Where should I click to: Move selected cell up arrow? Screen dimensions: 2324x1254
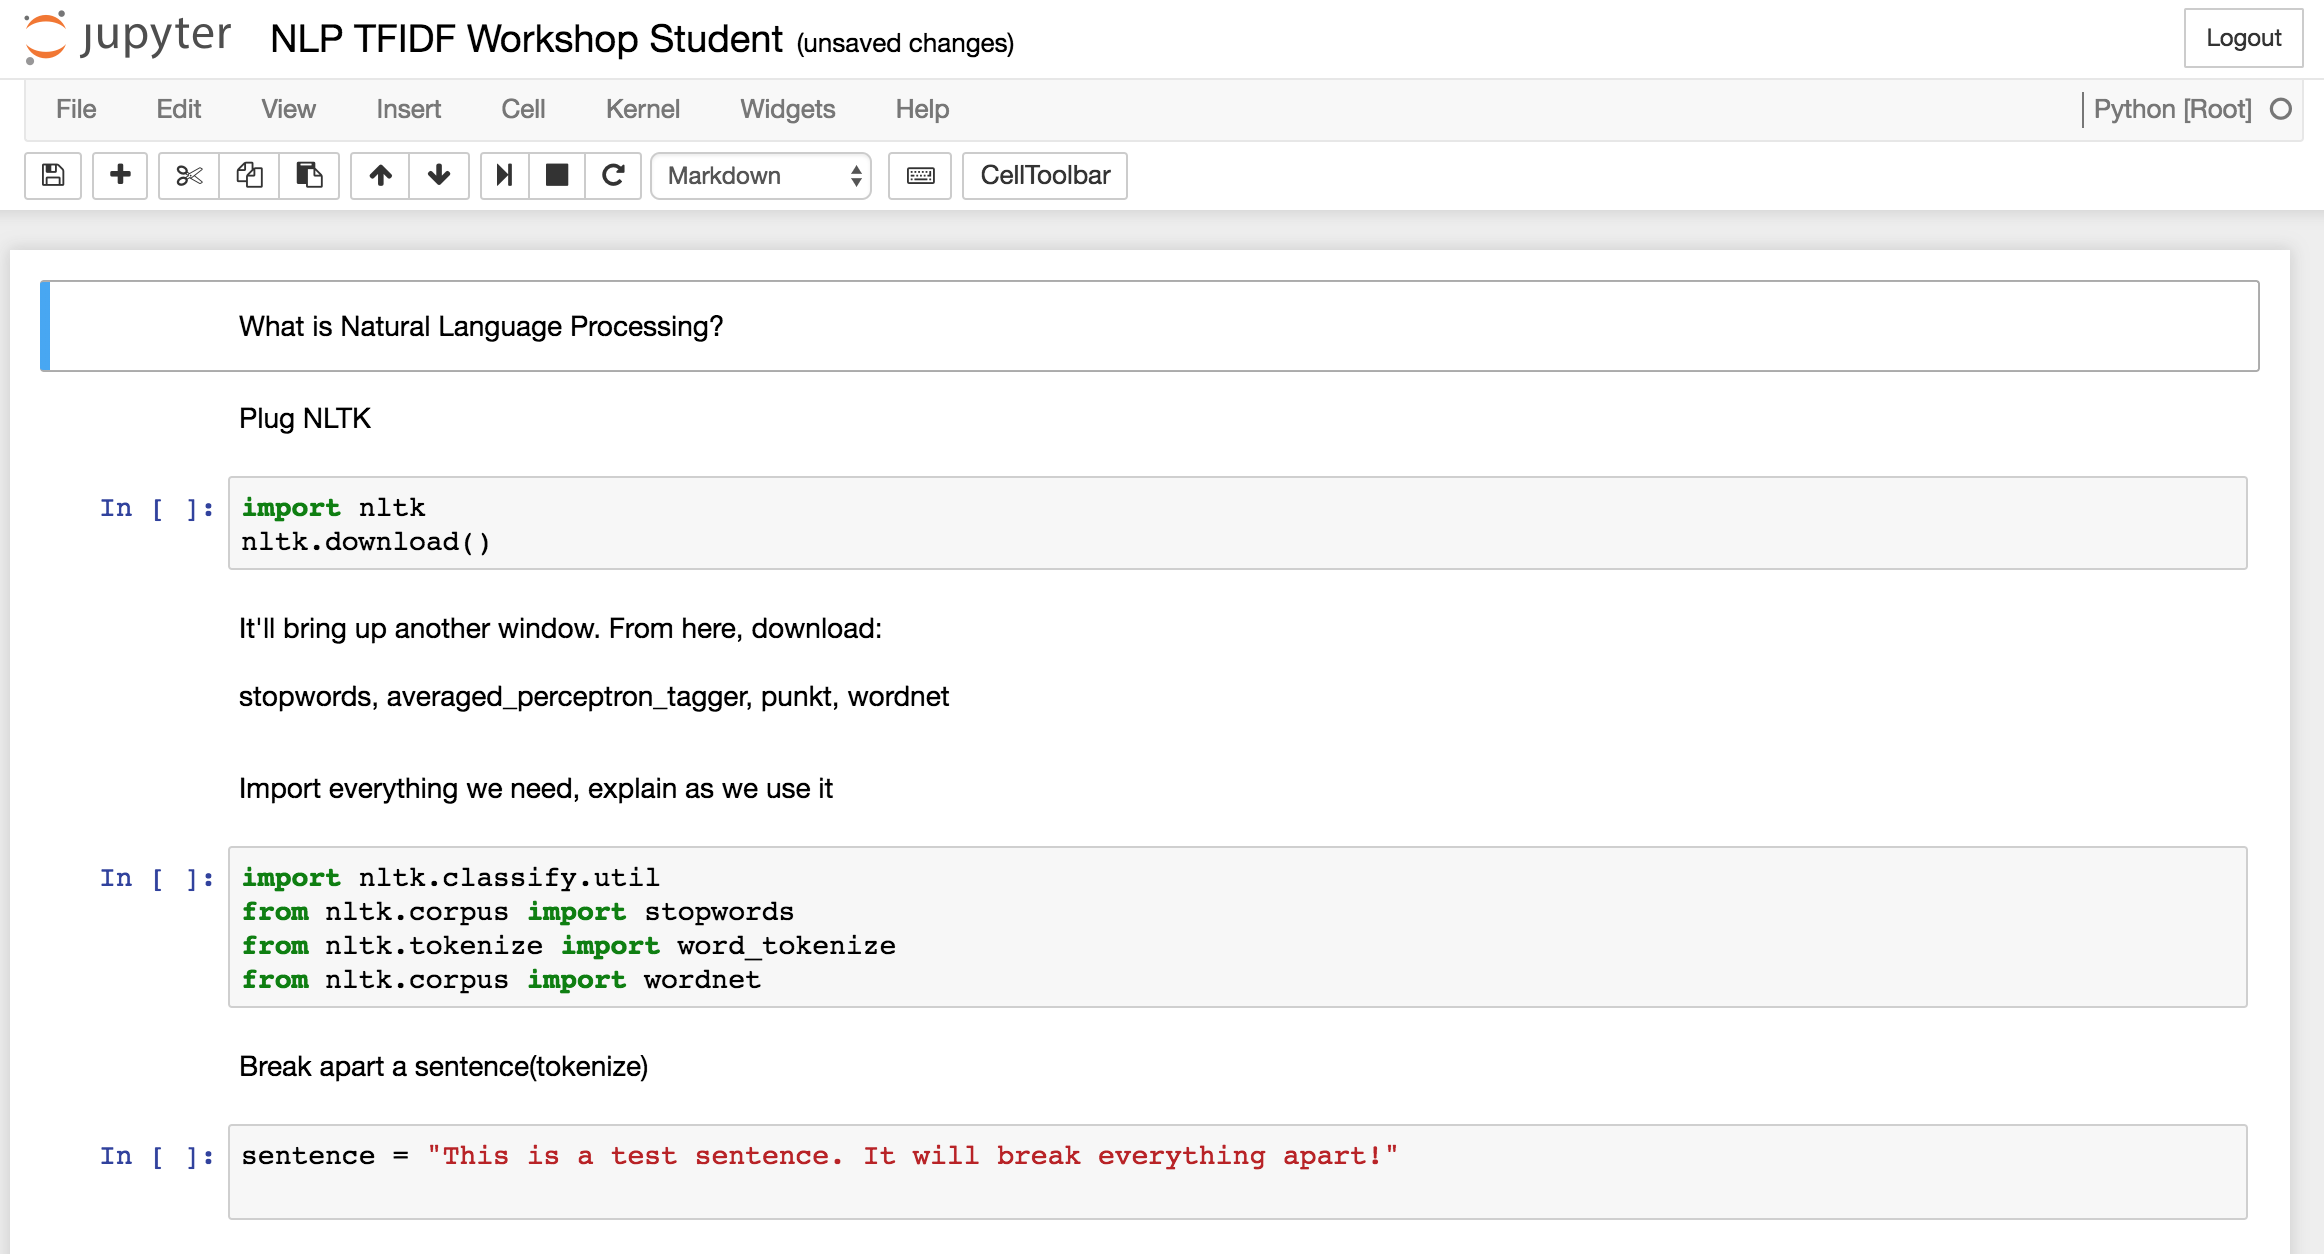coord(380,176)
